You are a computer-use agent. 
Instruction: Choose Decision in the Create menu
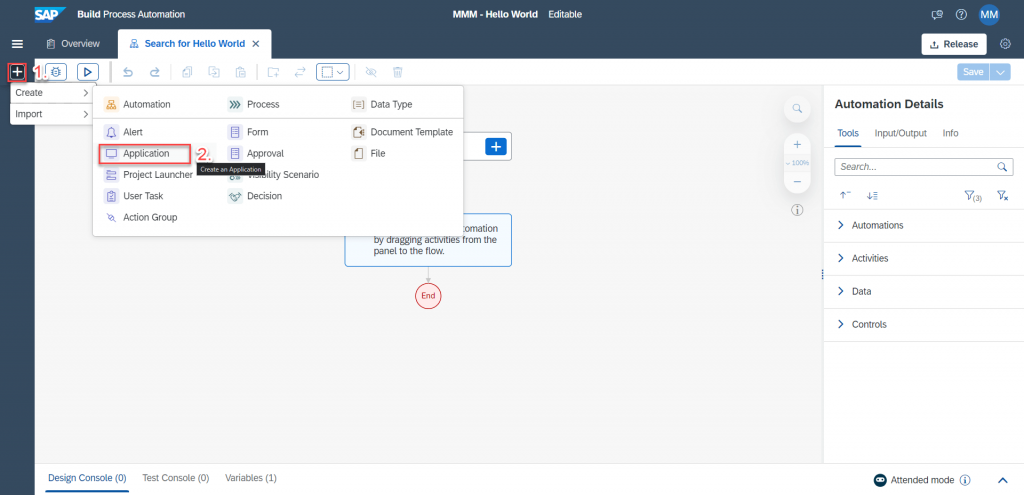click(x=255, y=196)
